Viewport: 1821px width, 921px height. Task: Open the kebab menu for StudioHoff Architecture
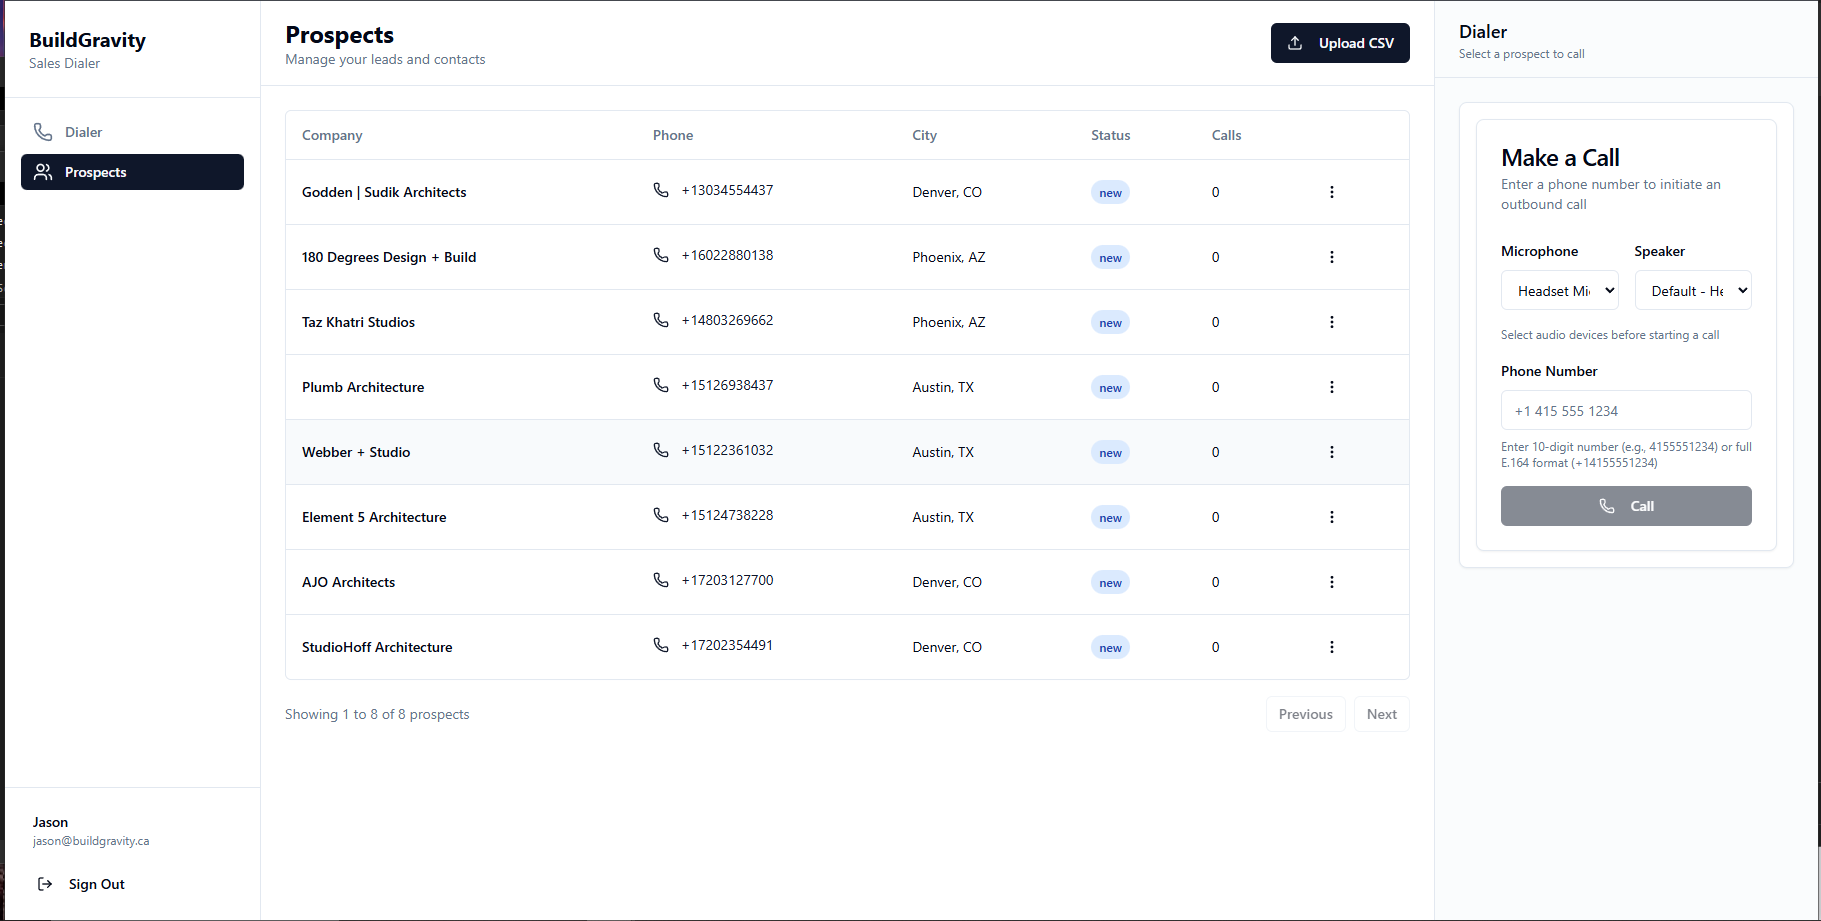(1331, 647)
